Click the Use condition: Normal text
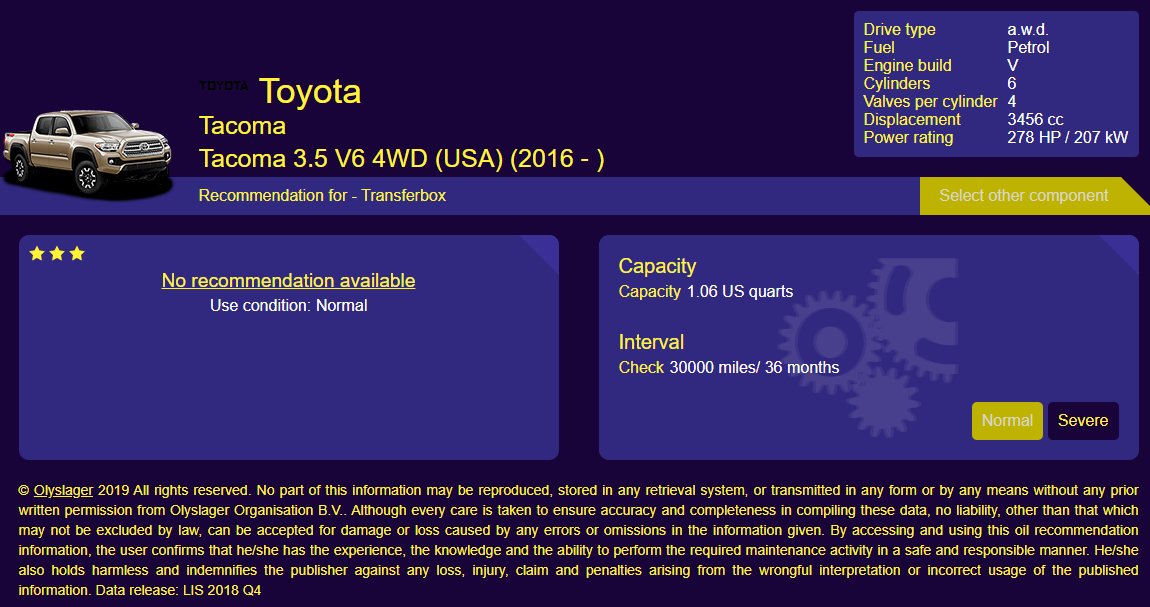Image resolution: width=1150 pixels, height=607 pixels. pos(288,305)
